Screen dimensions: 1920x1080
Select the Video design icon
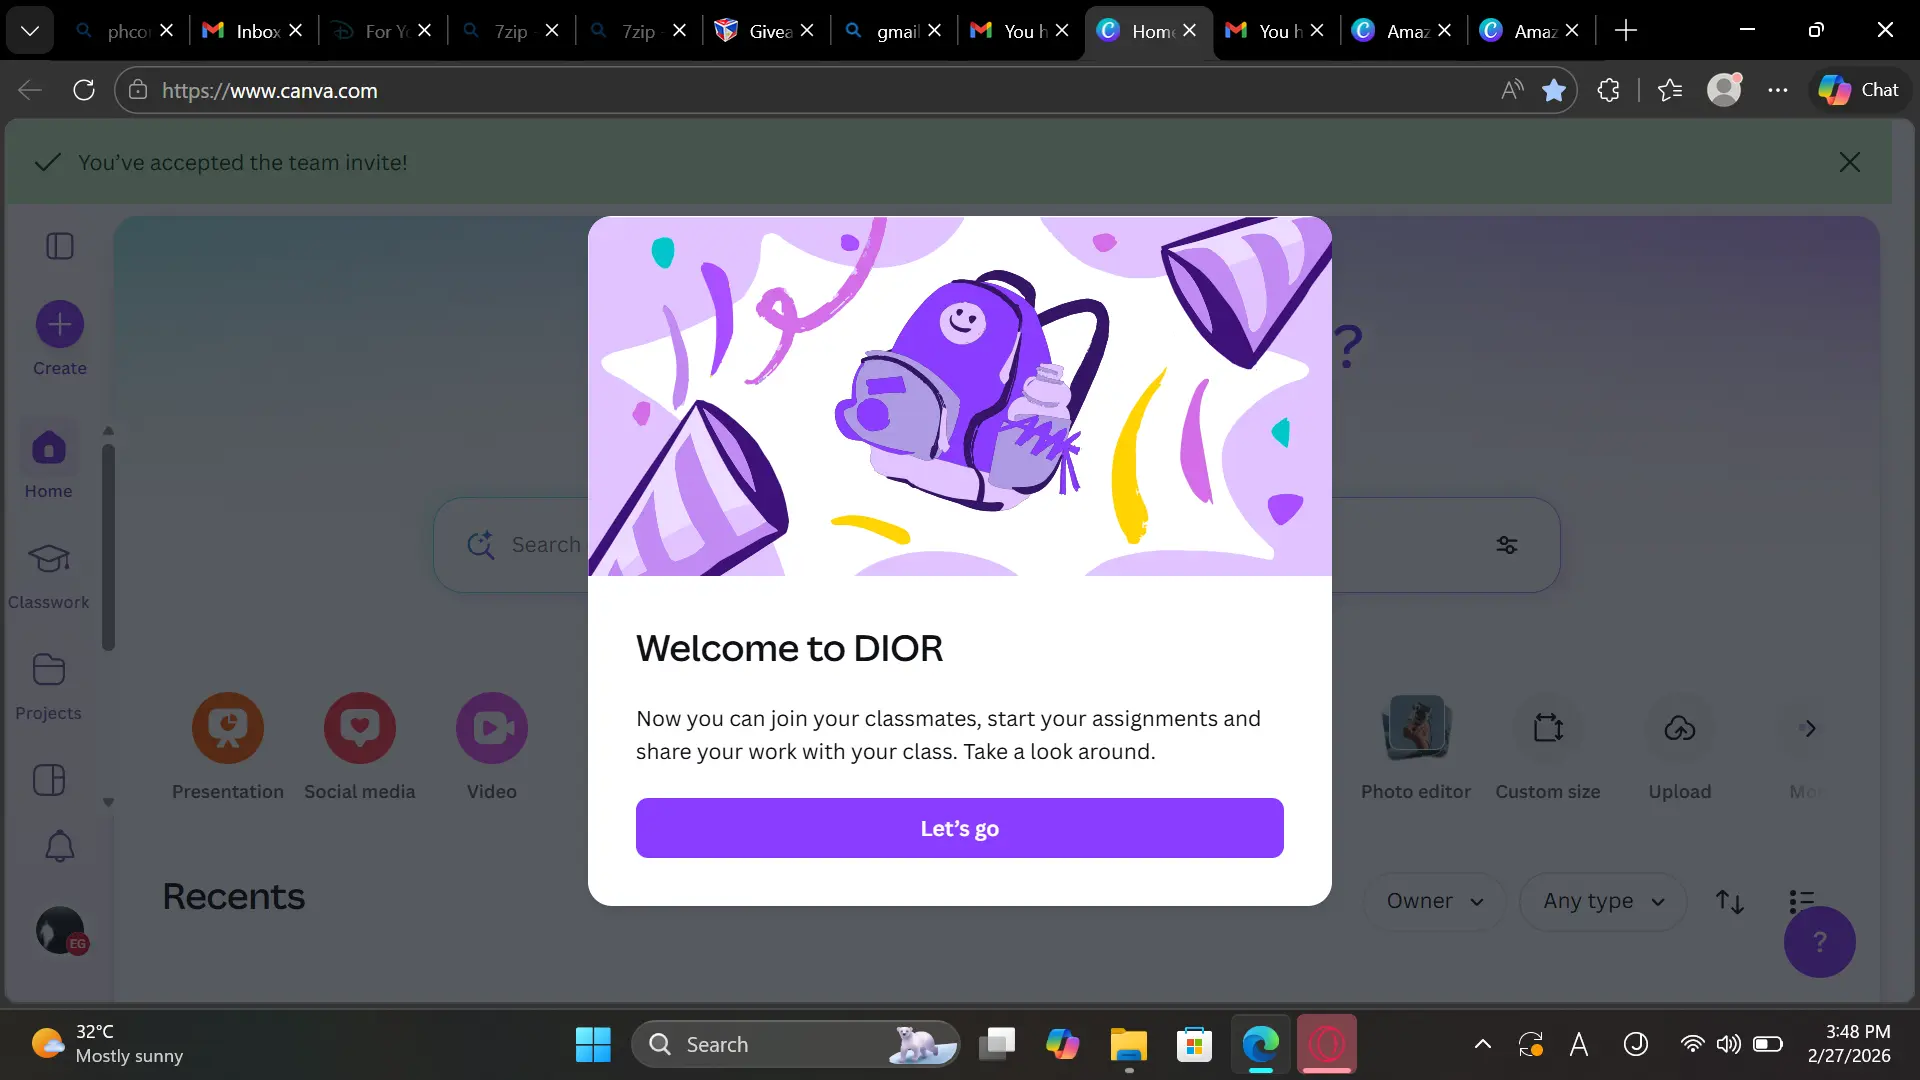pyautogui.click(x=492, y=728)
